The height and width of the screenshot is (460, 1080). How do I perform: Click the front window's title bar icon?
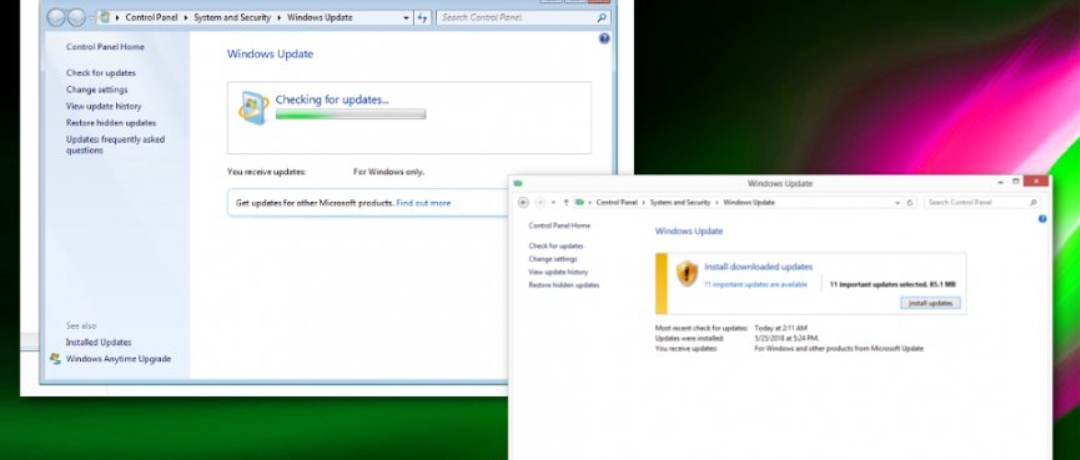click(x=518, y=183)
